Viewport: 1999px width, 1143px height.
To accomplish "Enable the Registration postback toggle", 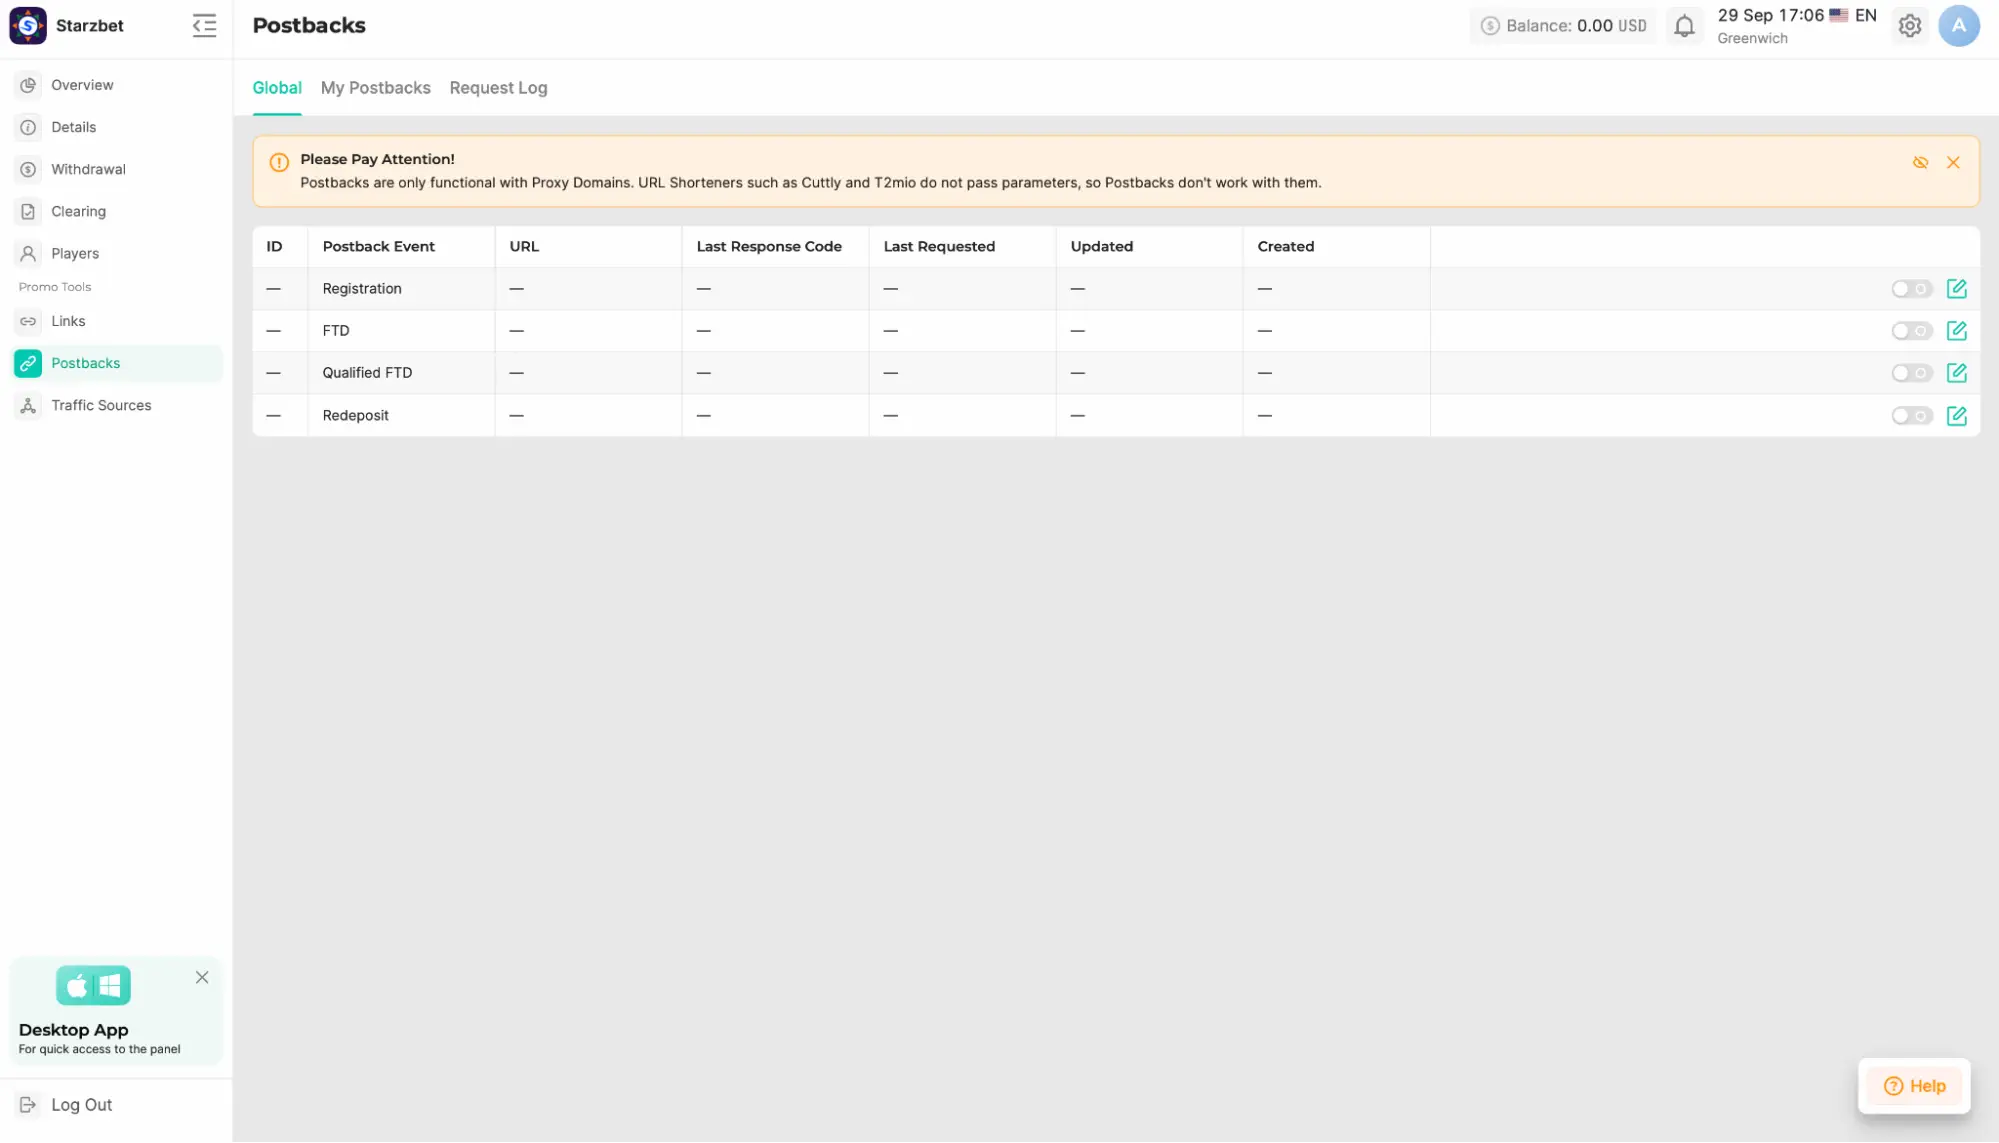I will (x=1911, y=289).
